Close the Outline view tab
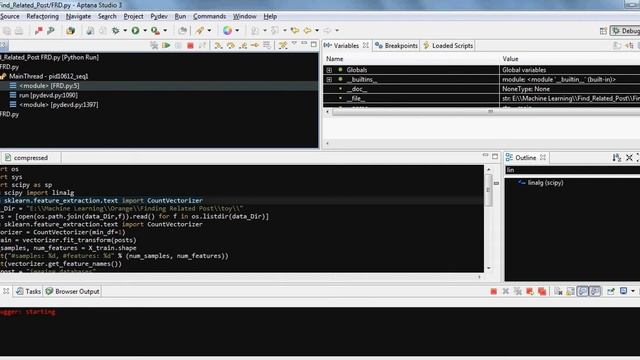The width and height of the screenshot is (640, 360). (x=543, y=157)
